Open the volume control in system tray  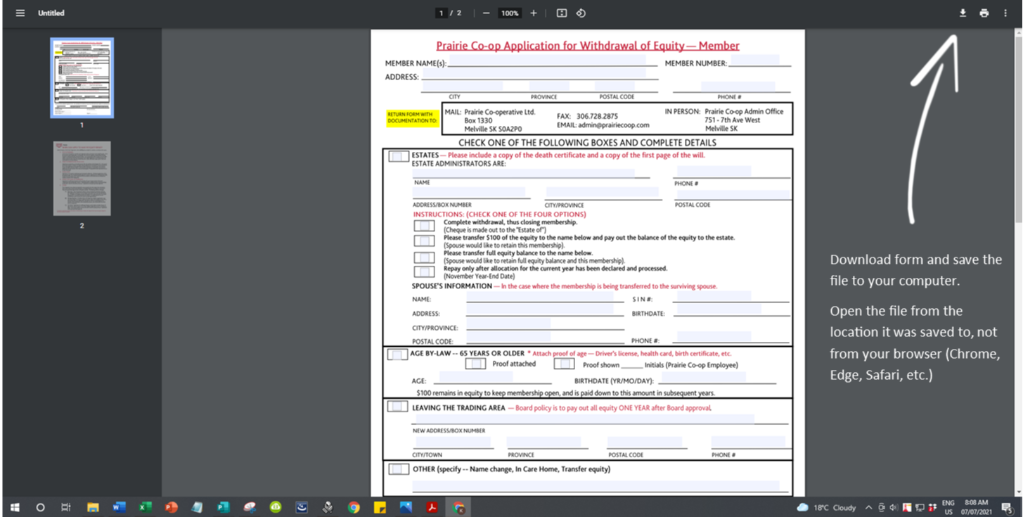892,507
